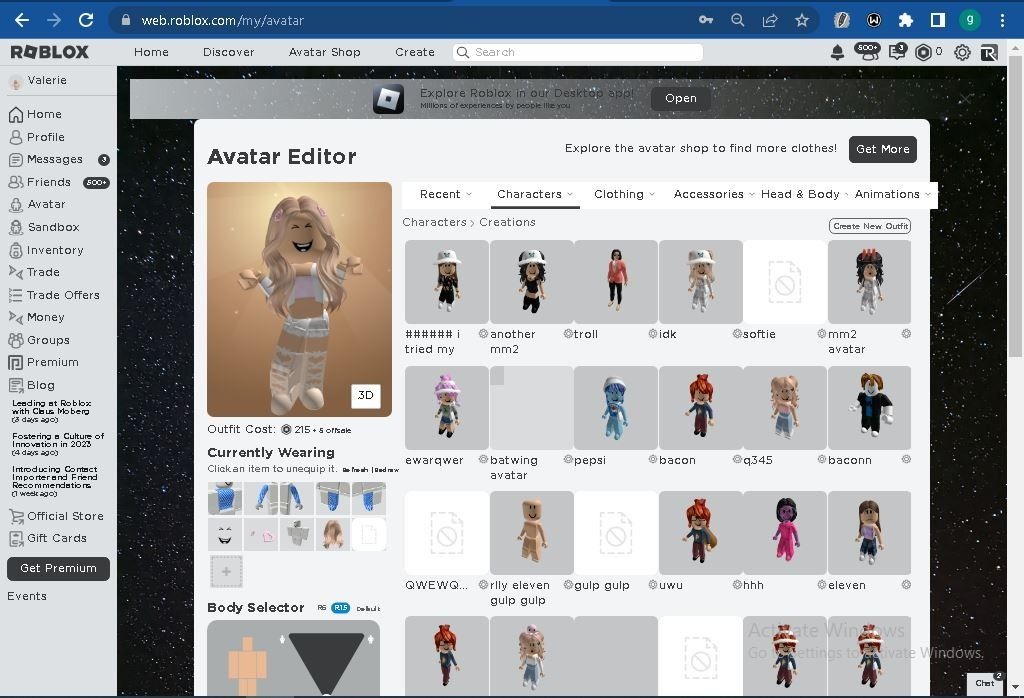Click the Get More button
Screen dimensions: 1024x698
coord(882,148)
